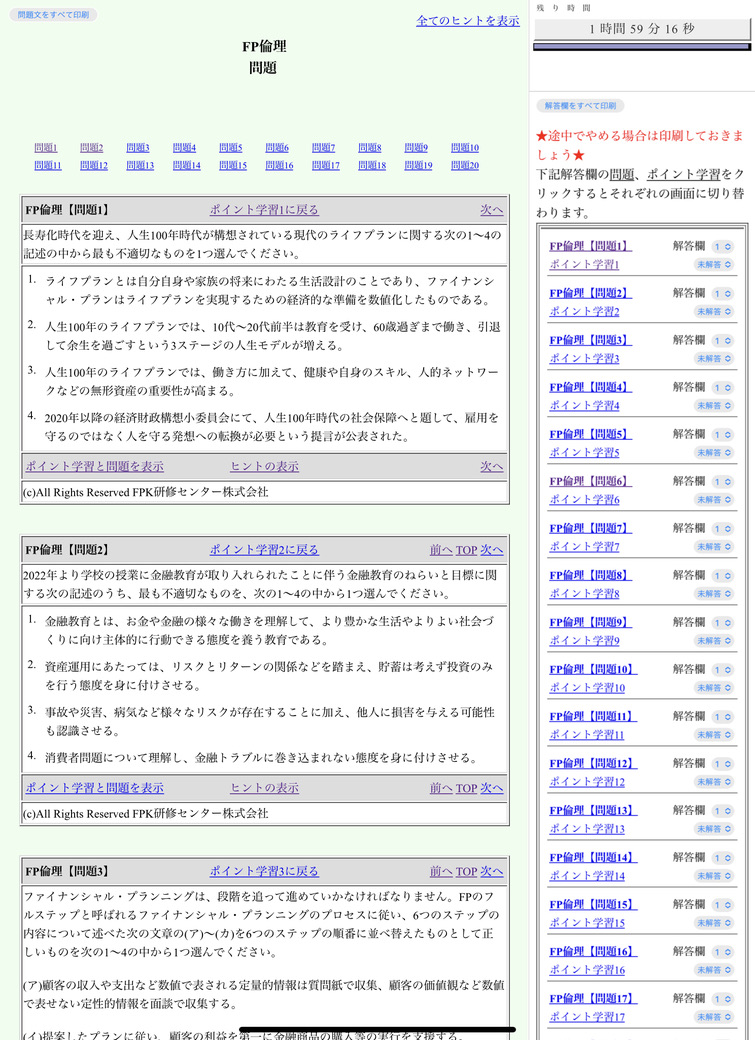Image resolution: width=755 pixels, height=1040 pixels.
Task: Click TOP in the 問題2 header
Action: click(466, 550)
